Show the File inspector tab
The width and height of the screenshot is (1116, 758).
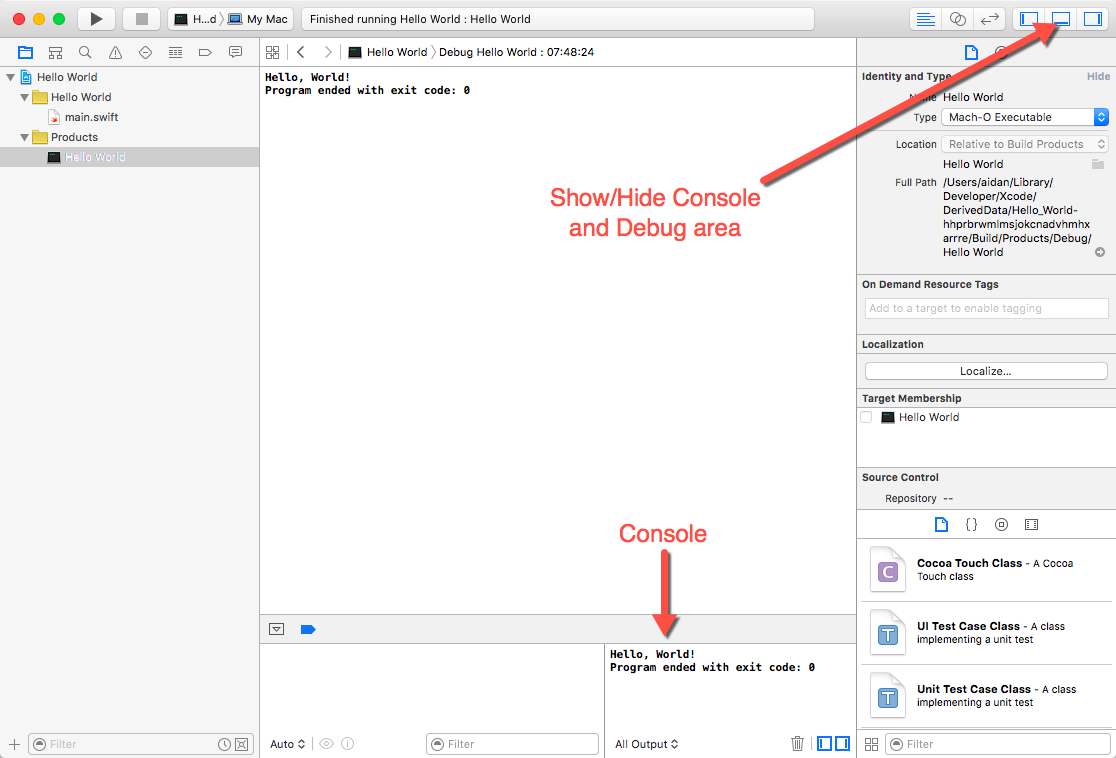coord(971,52)
